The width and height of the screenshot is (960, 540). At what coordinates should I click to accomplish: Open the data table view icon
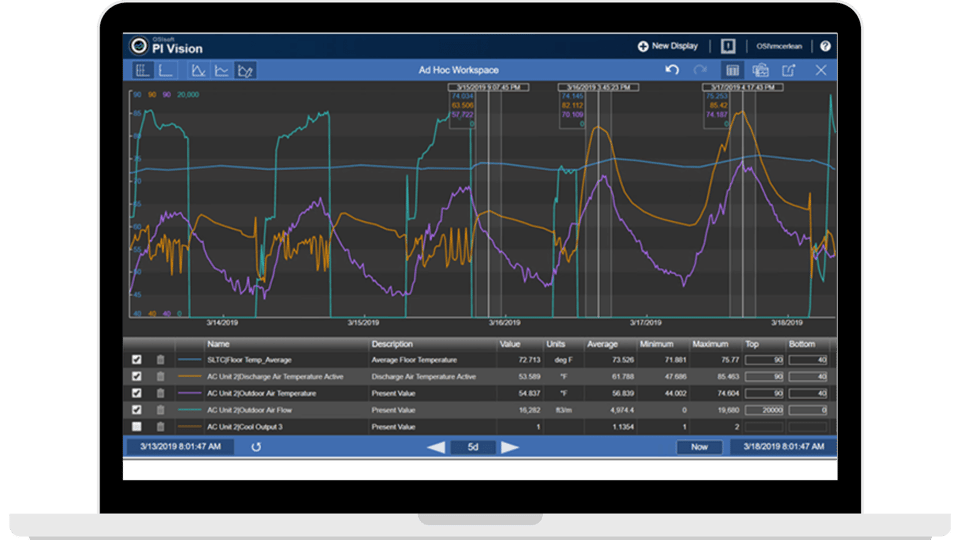(732, 70)
